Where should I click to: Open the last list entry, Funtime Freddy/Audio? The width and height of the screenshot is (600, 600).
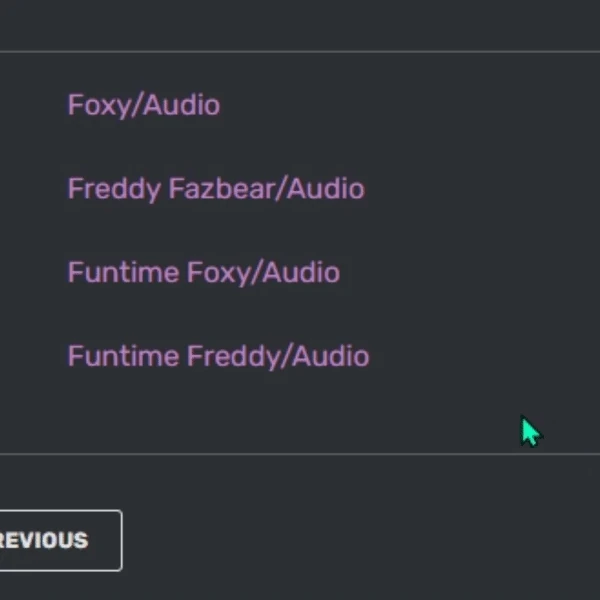coord(218,357)
